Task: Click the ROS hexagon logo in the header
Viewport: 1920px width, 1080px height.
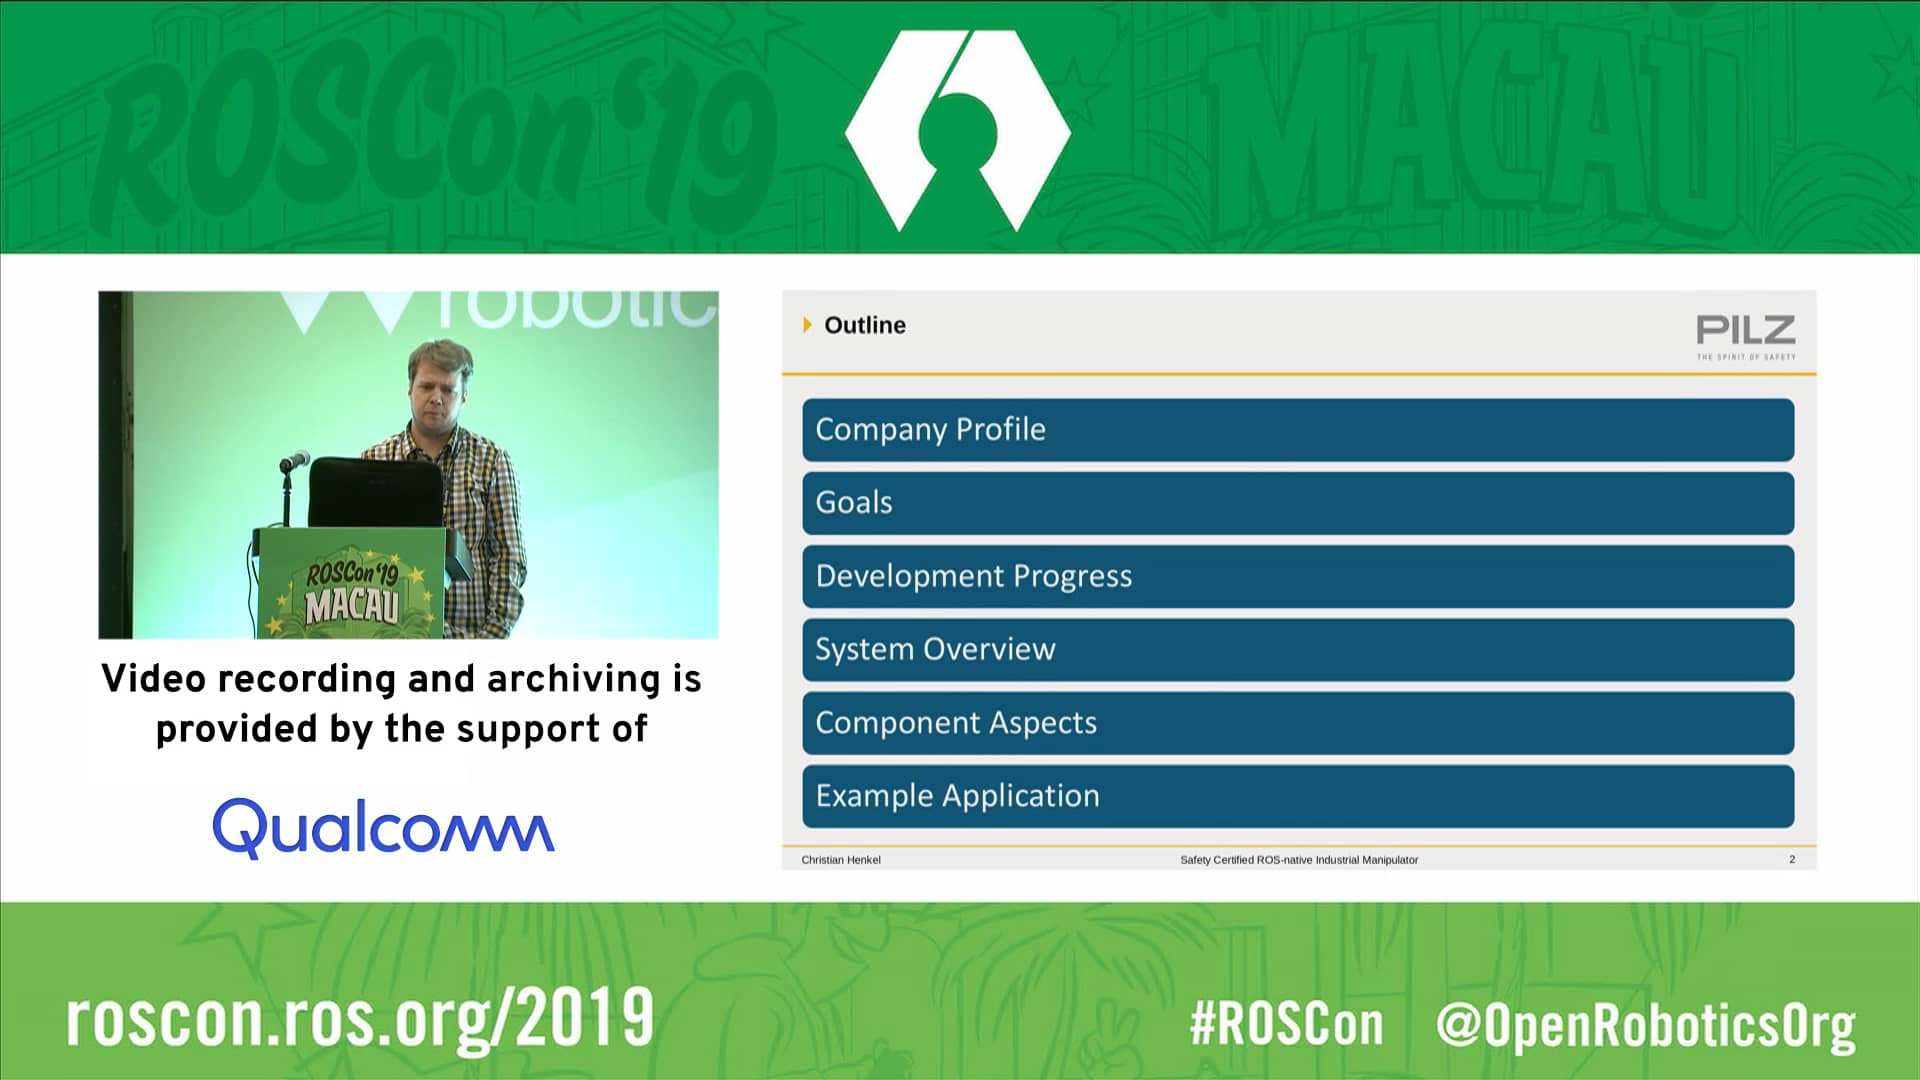Action: tap(958, 131)
